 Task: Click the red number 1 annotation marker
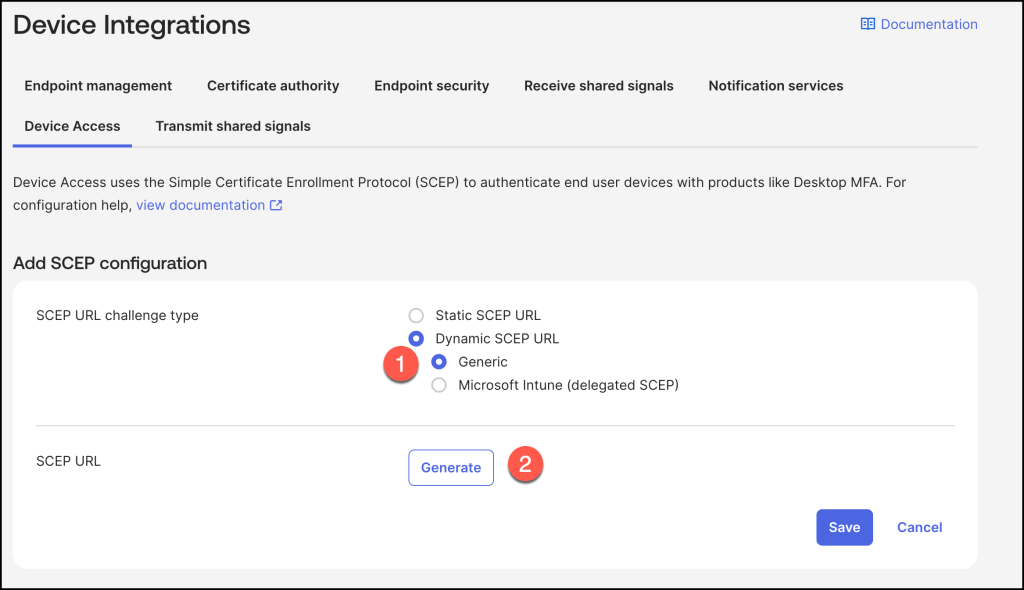[400, 365]
